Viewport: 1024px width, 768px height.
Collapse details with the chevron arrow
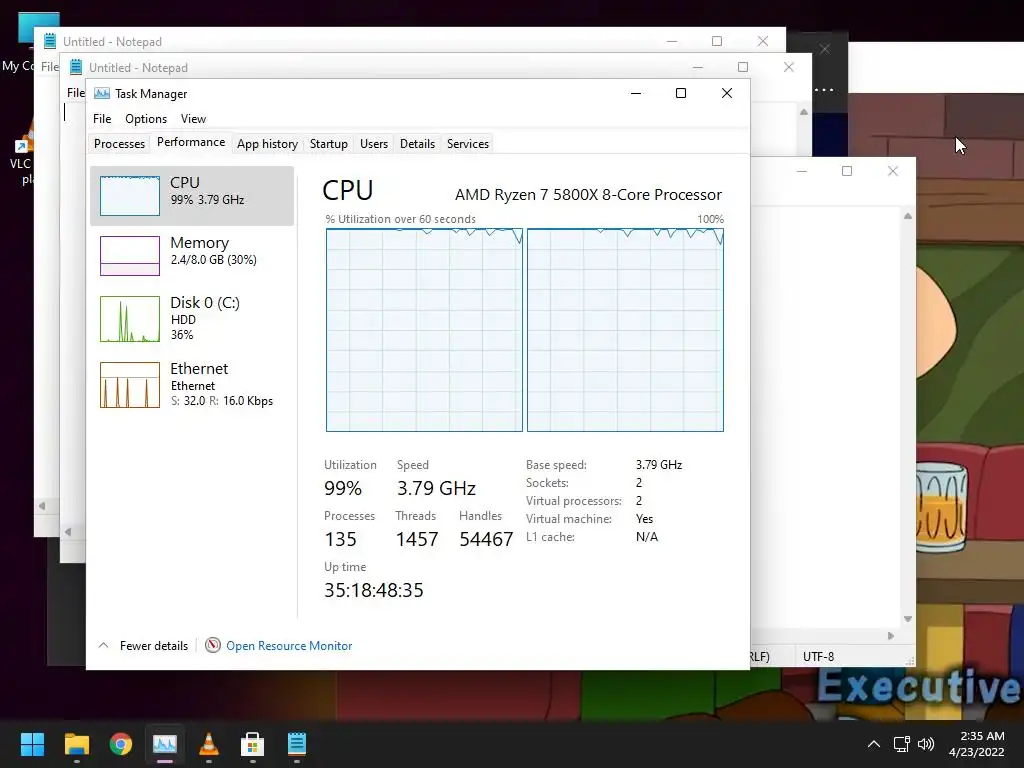point(103,645)
